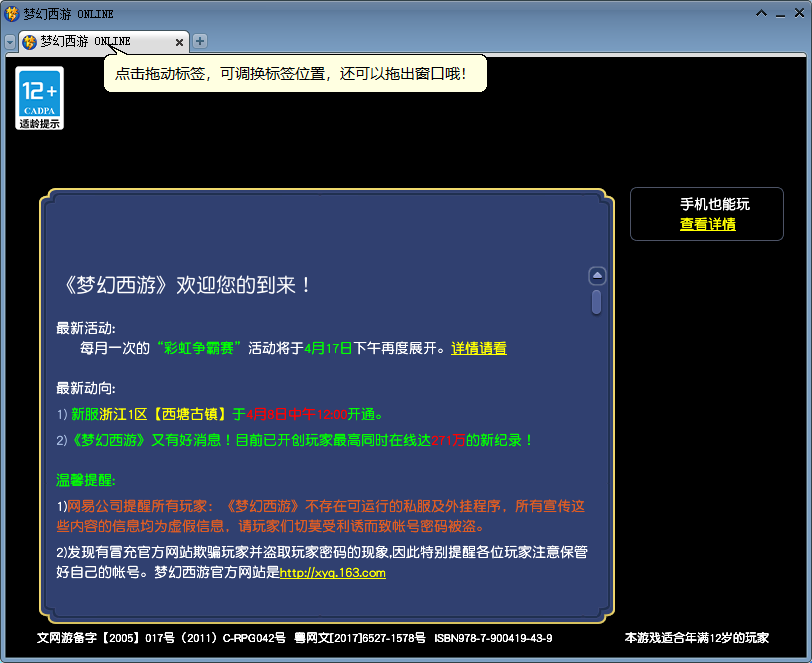Click the 《梦幻西游》欢迎您的到来！ heading
Image resolution: width=812 pixels, height=663 pixels.
pos(187,285)
